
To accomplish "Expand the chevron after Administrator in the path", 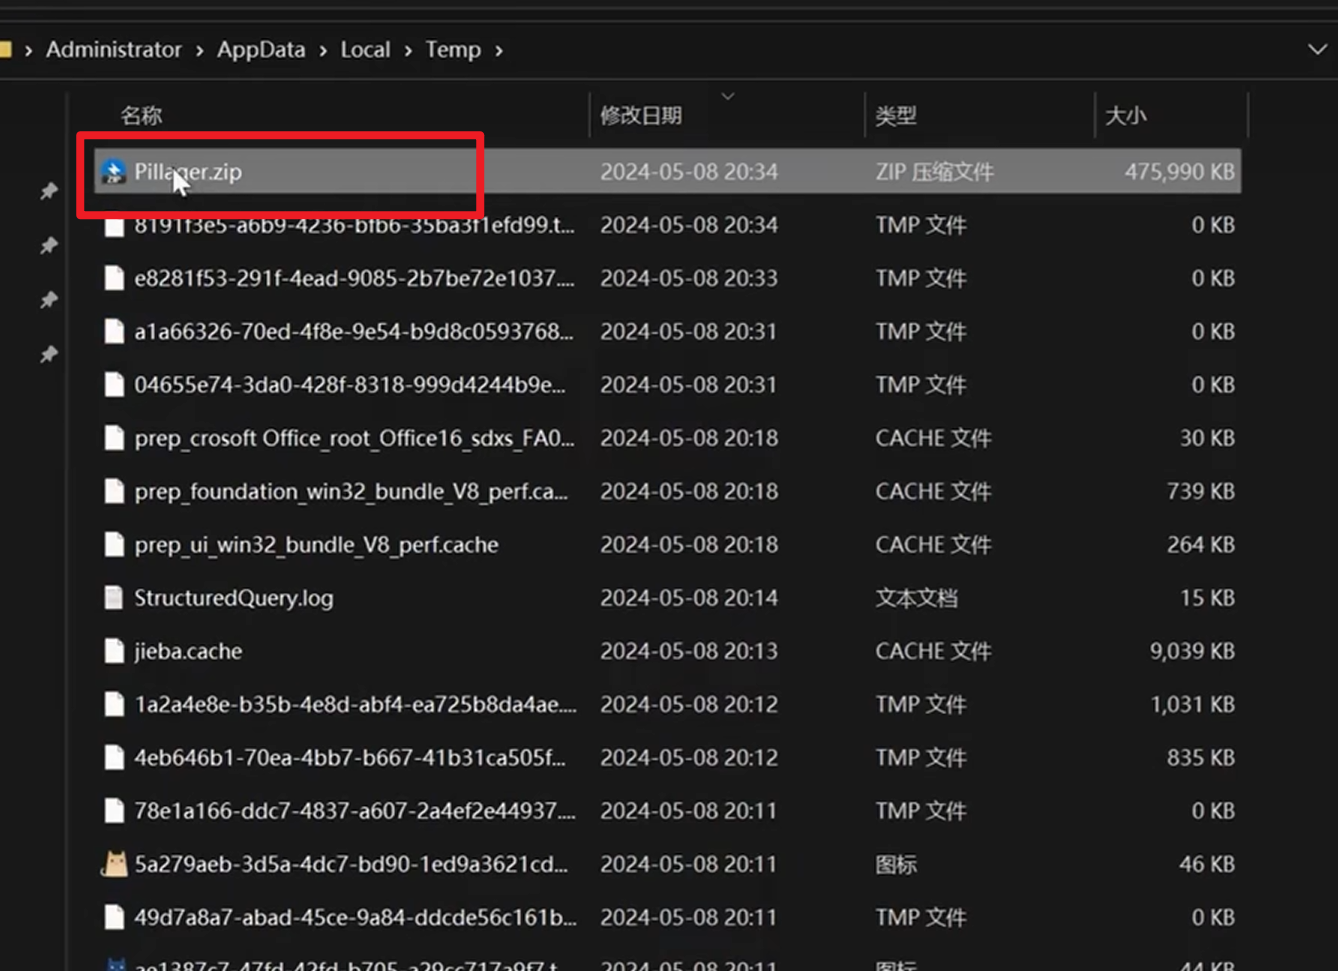I will (199, 50).
